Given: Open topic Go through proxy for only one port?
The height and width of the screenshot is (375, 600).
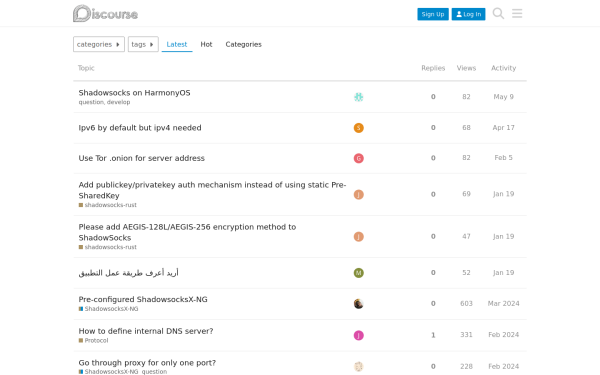Looking at the screenshot, I should pyautogui.click(x=147, y=363).
